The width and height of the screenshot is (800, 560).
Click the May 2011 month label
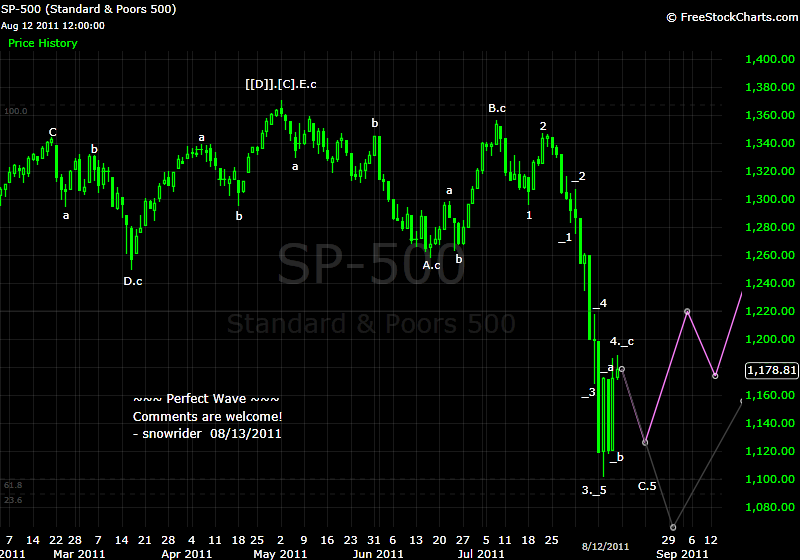click(280, 554)
